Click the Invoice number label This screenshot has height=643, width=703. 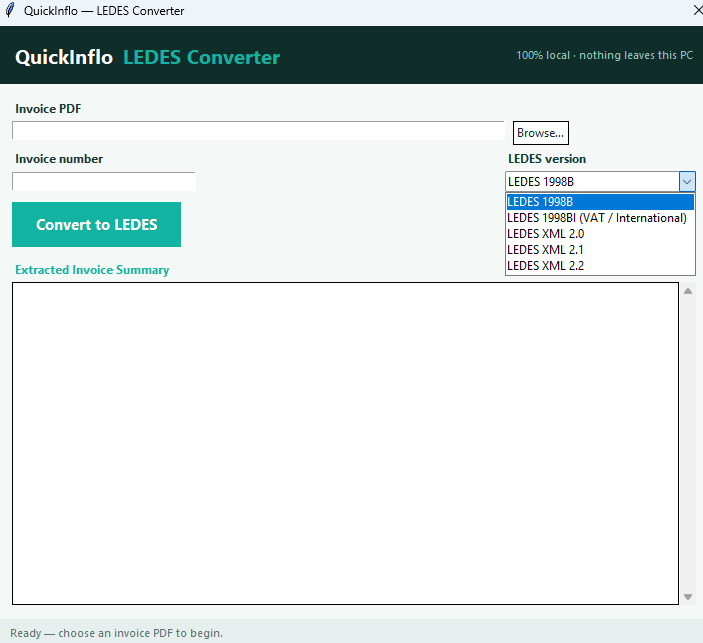tap(59, 159)
